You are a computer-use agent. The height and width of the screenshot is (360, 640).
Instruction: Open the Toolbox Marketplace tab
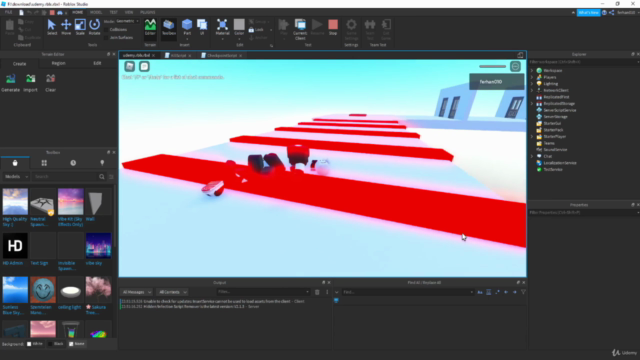(x=15, y=163)
